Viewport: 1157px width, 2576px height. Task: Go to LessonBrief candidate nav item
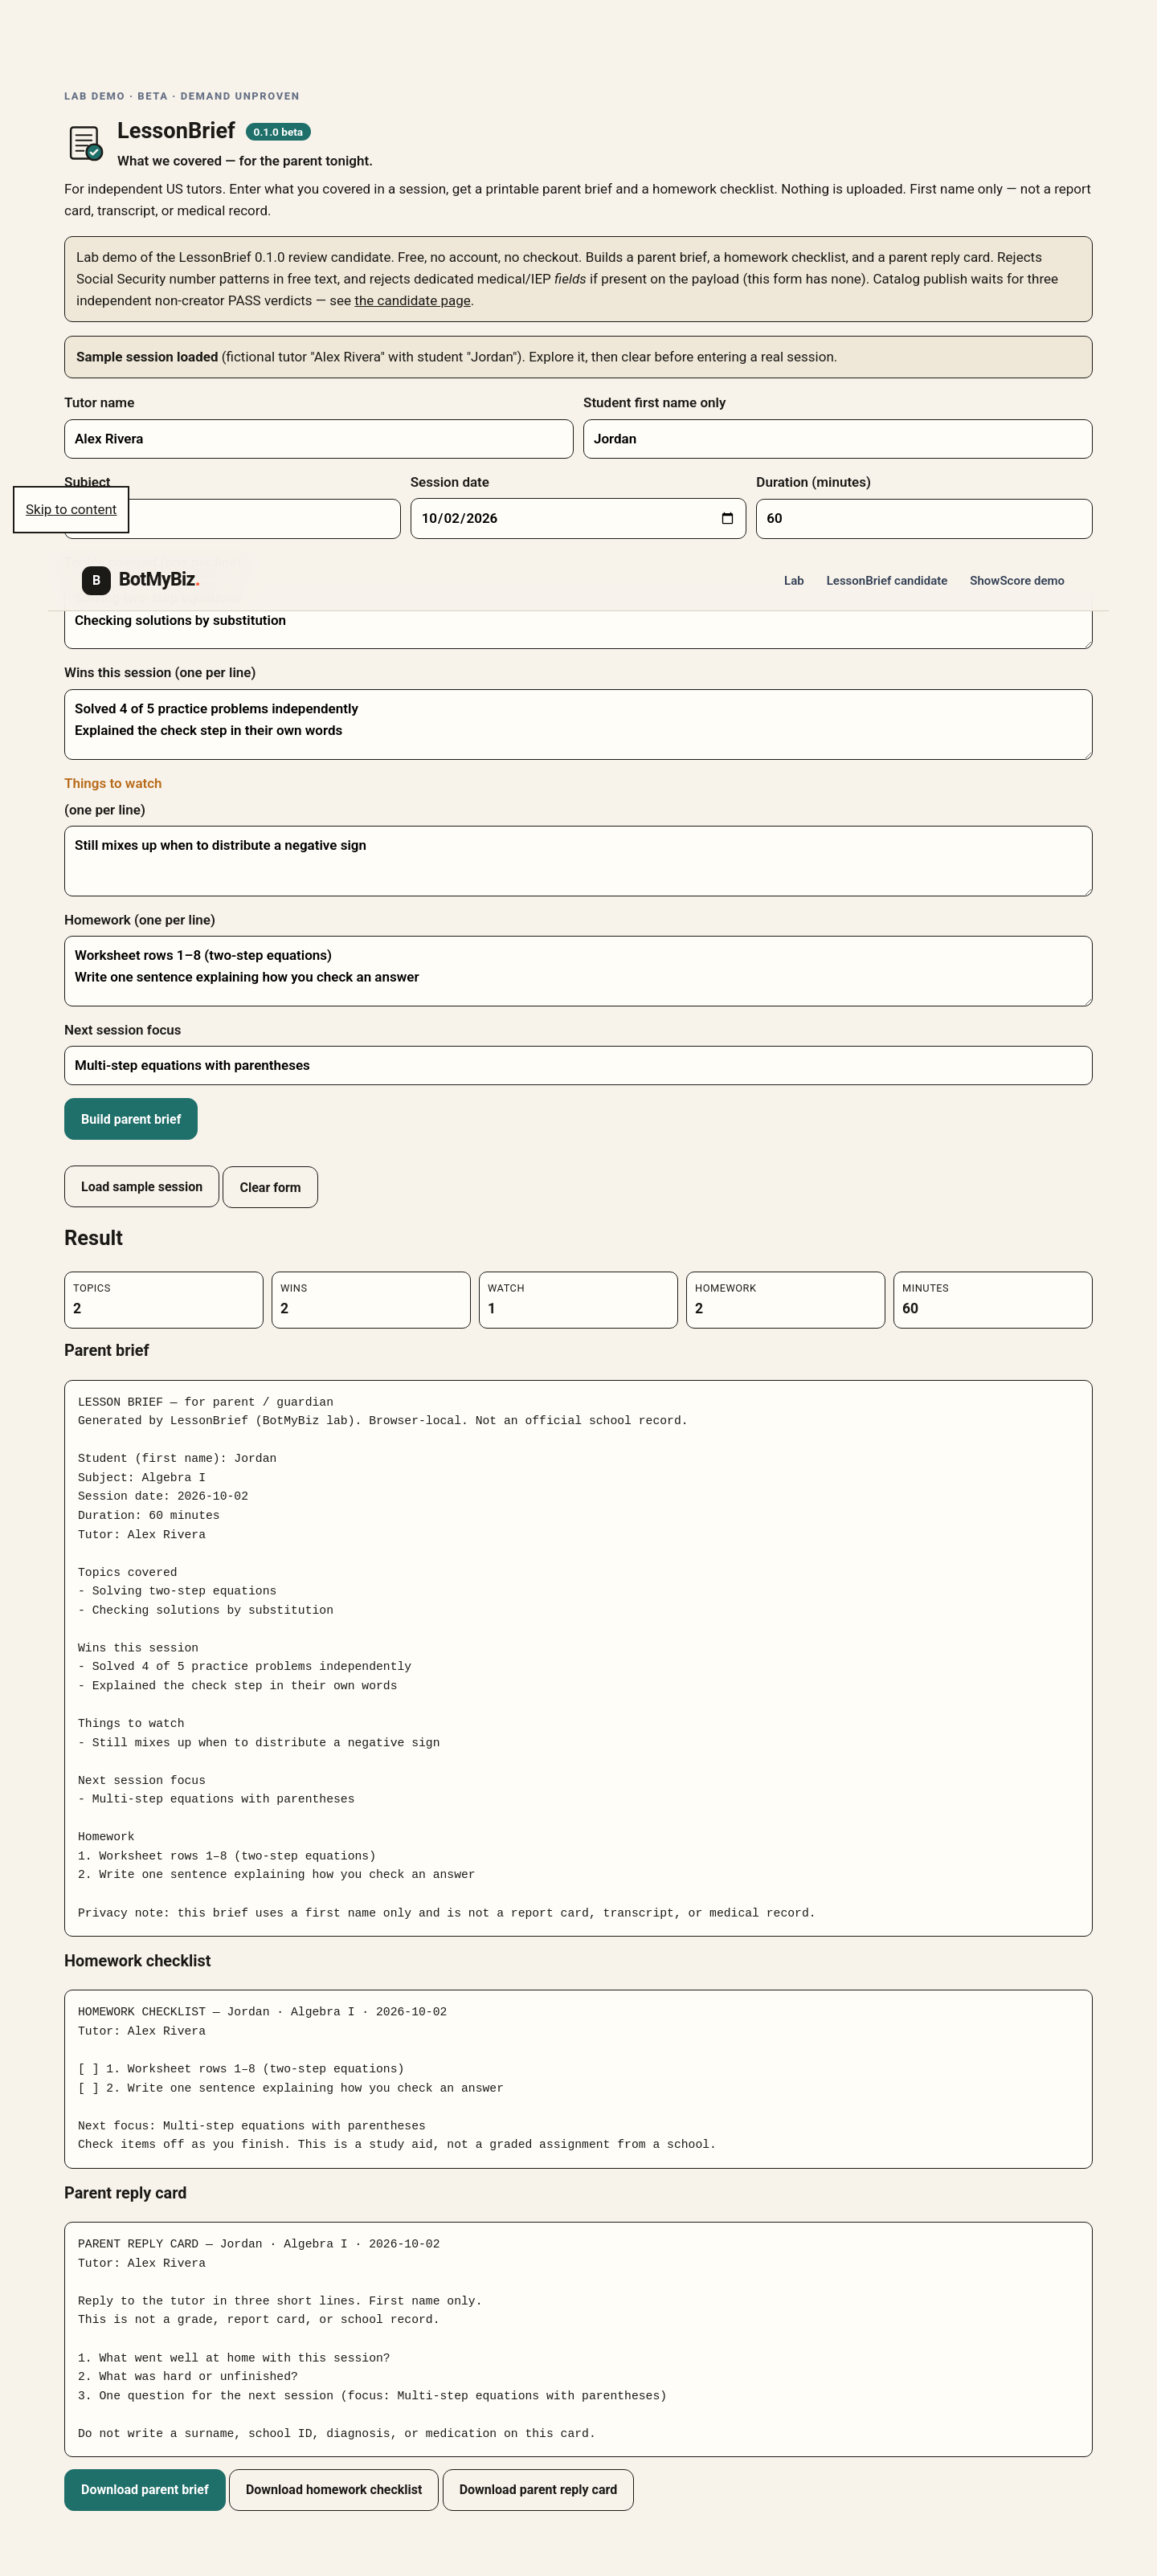tap(886, 581)
